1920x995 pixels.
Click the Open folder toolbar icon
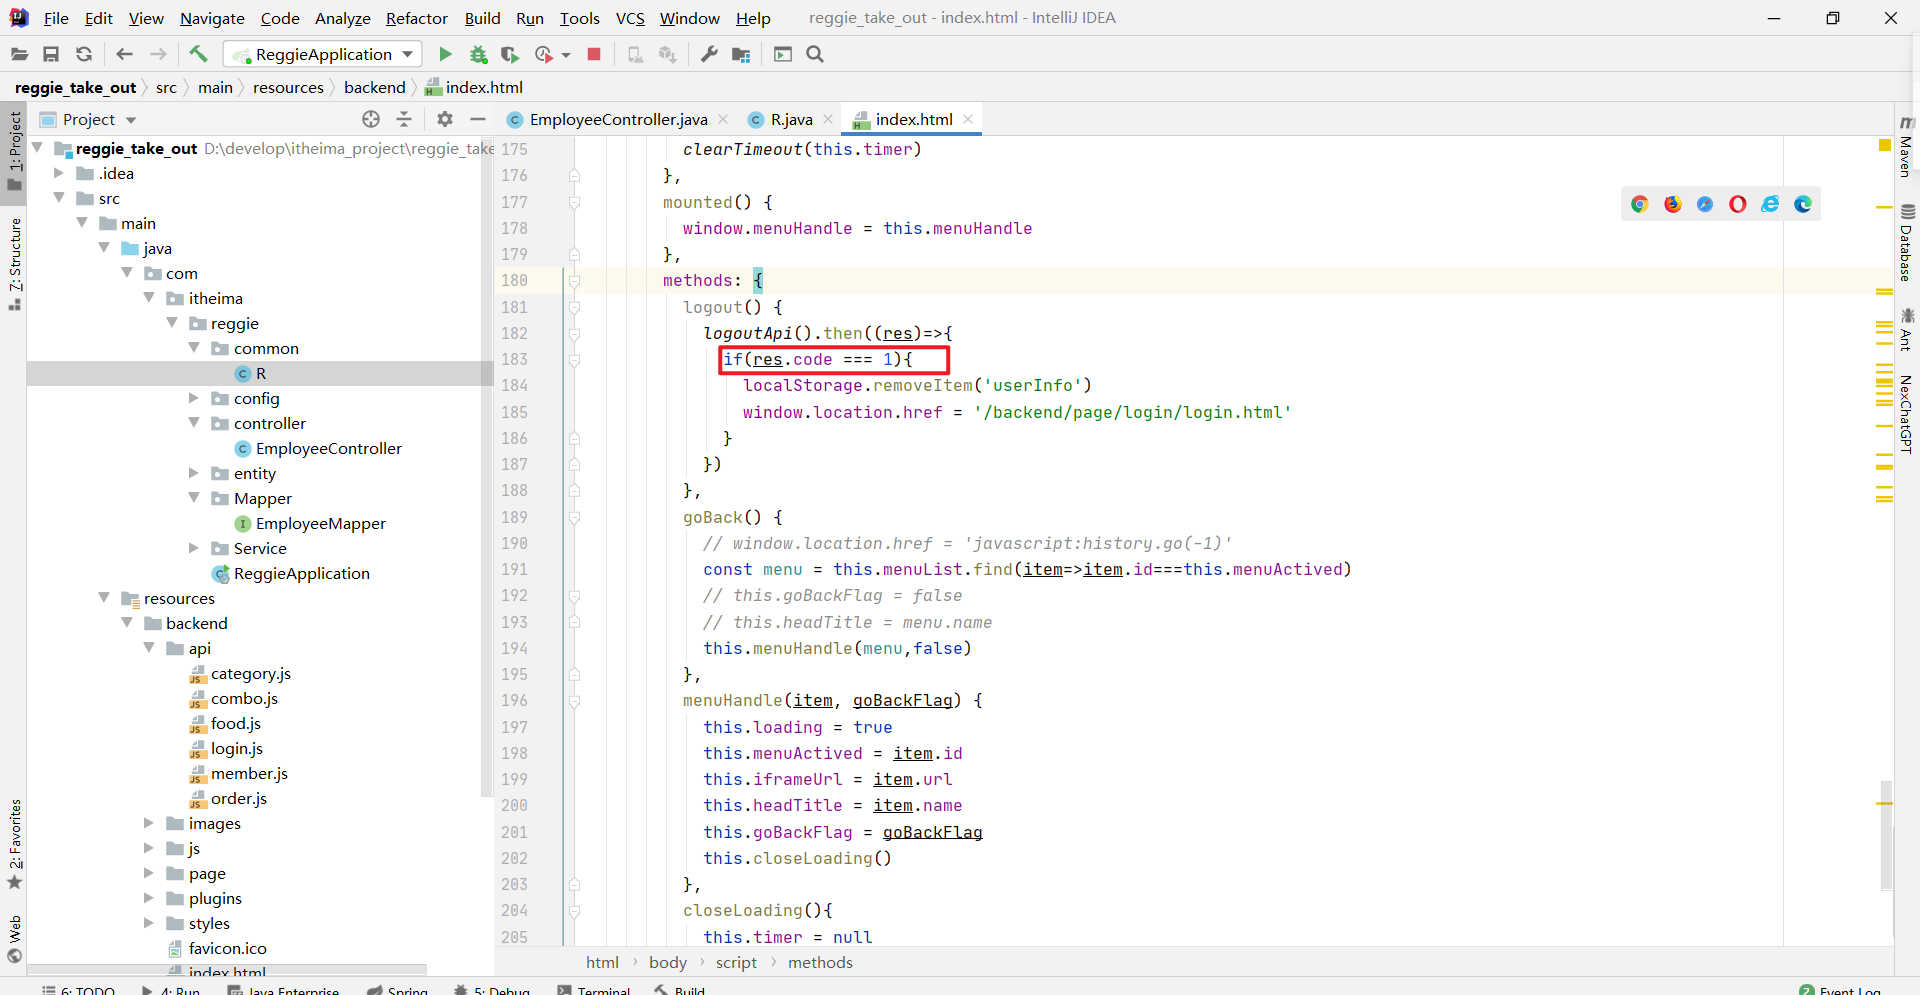(x=19, y=54)
